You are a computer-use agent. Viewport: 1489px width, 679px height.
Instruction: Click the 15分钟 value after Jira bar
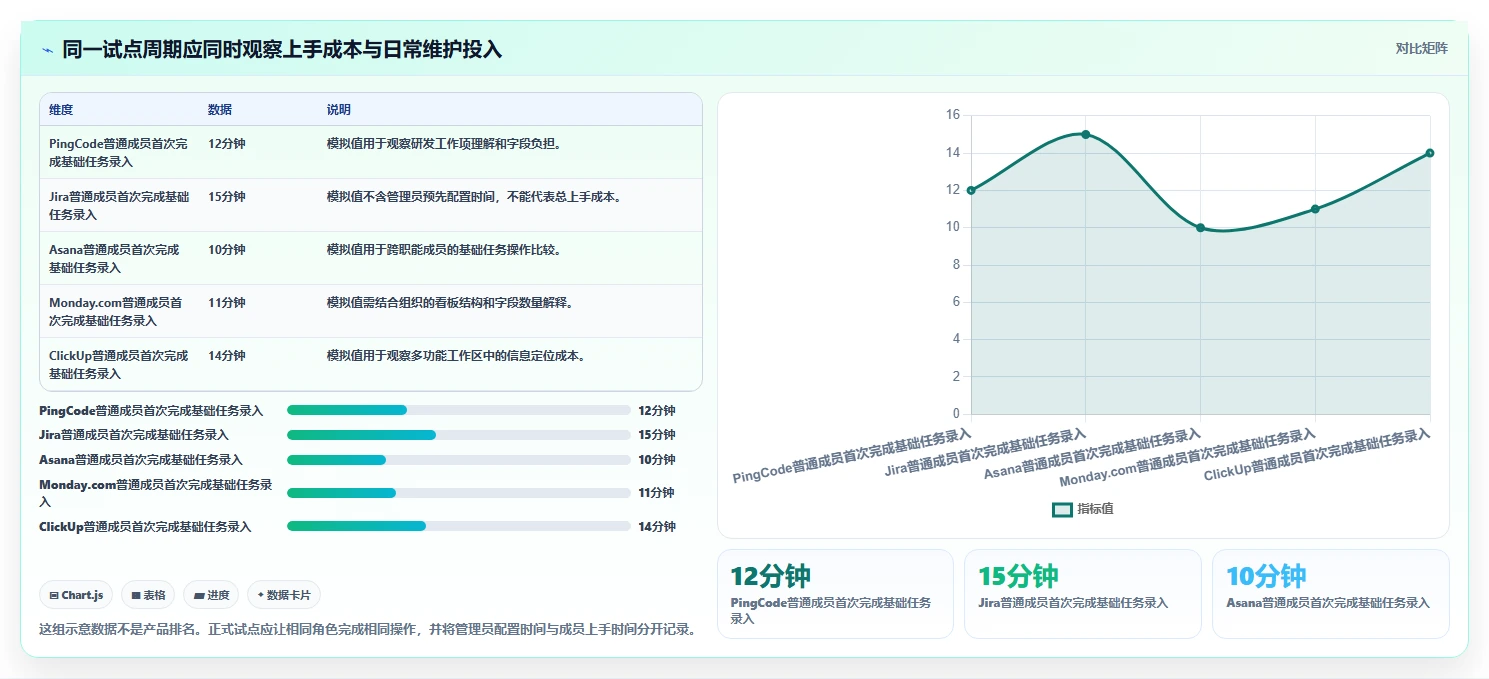tap(657, 435)
